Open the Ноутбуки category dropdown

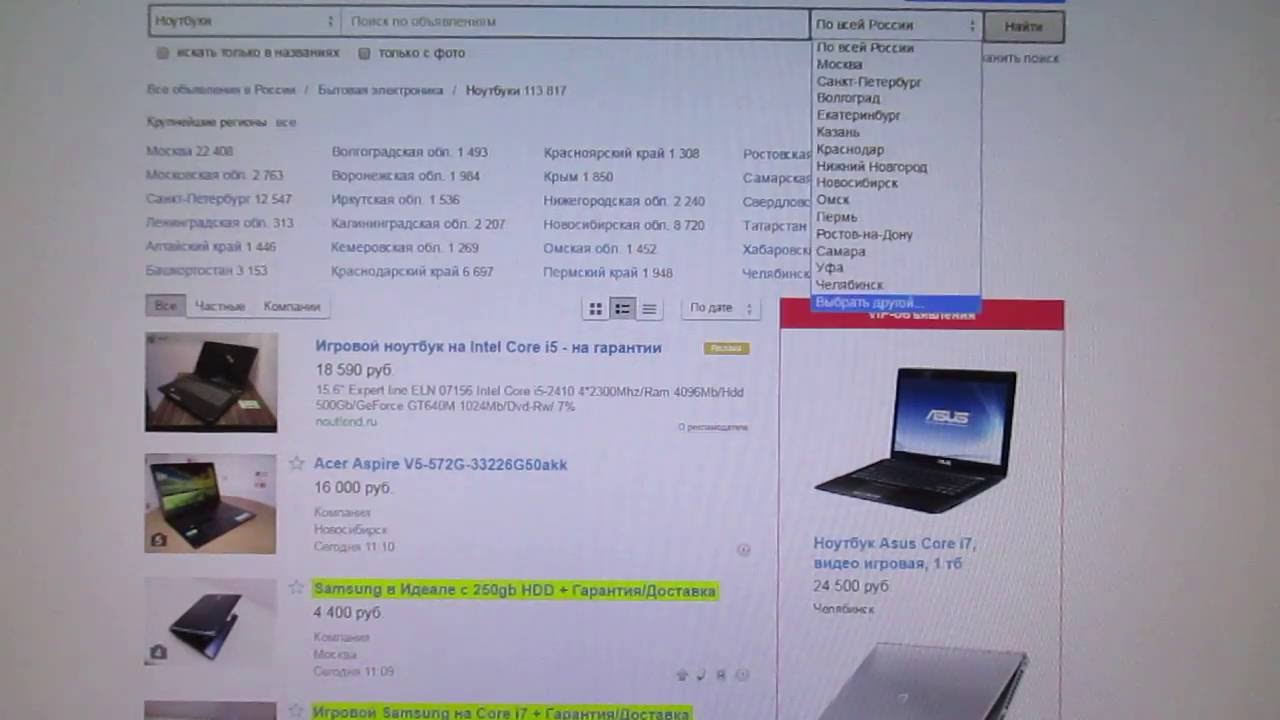point(244,21)
